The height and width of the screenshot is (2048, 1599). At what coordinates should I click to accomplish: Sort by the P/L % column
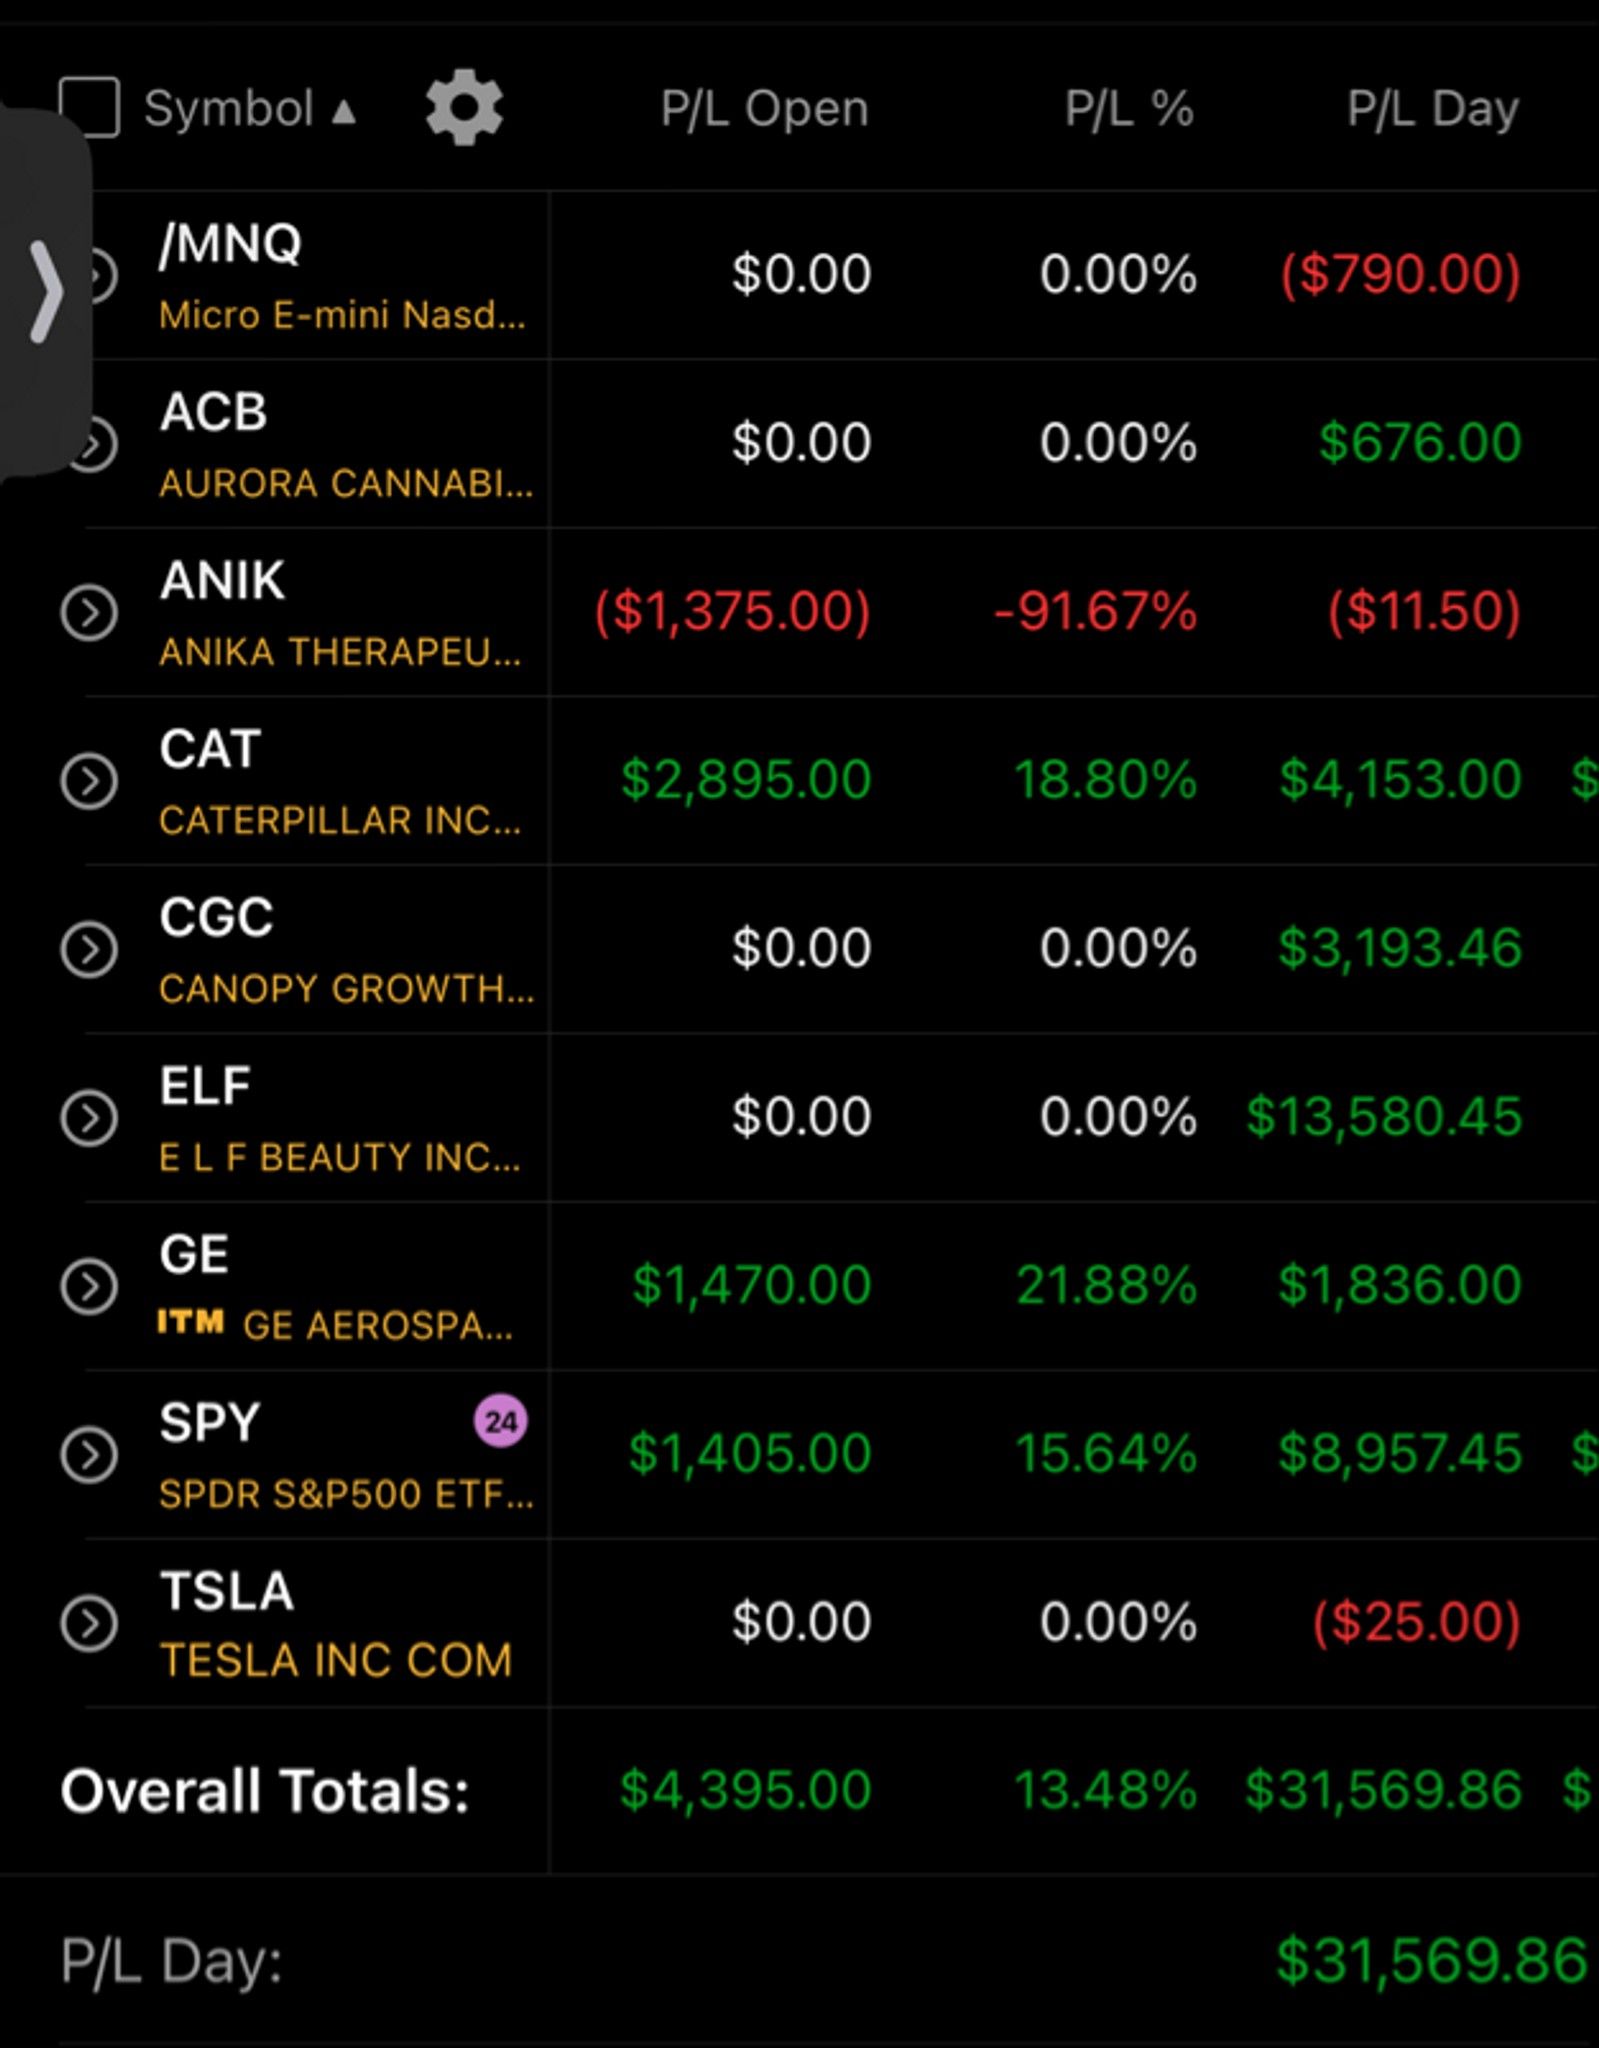tap(1129, 108)
